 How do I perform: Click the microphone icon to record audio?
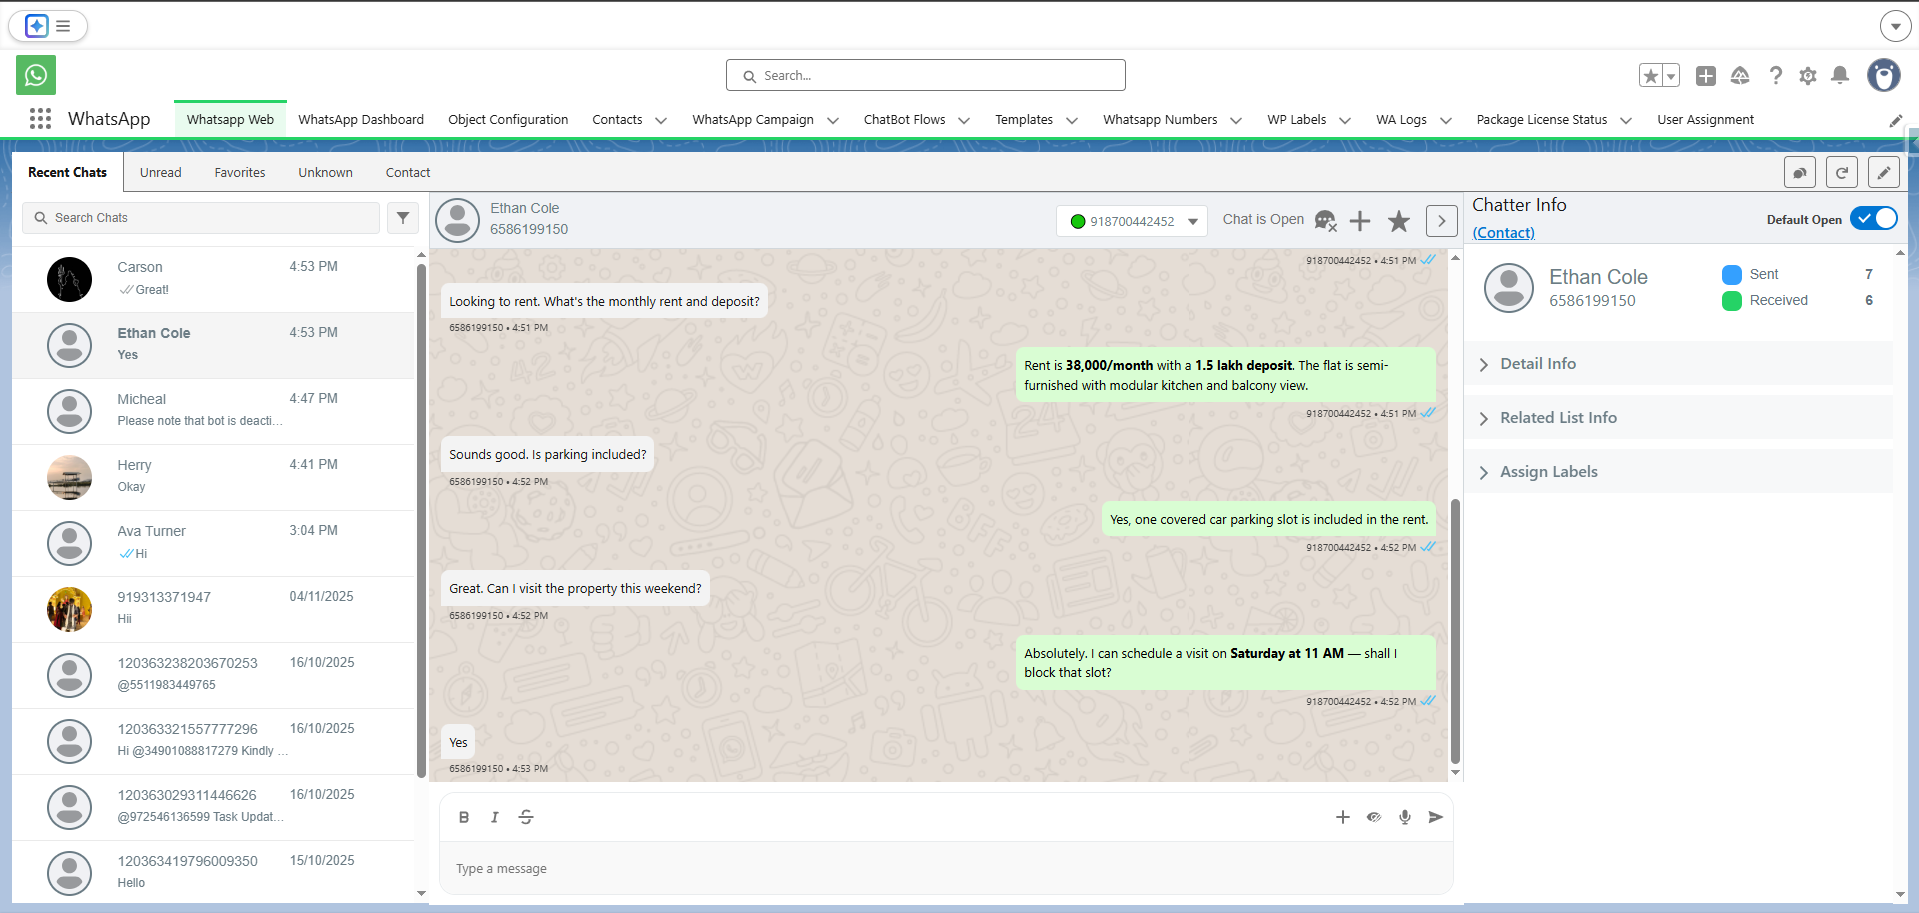point(1404,817)
